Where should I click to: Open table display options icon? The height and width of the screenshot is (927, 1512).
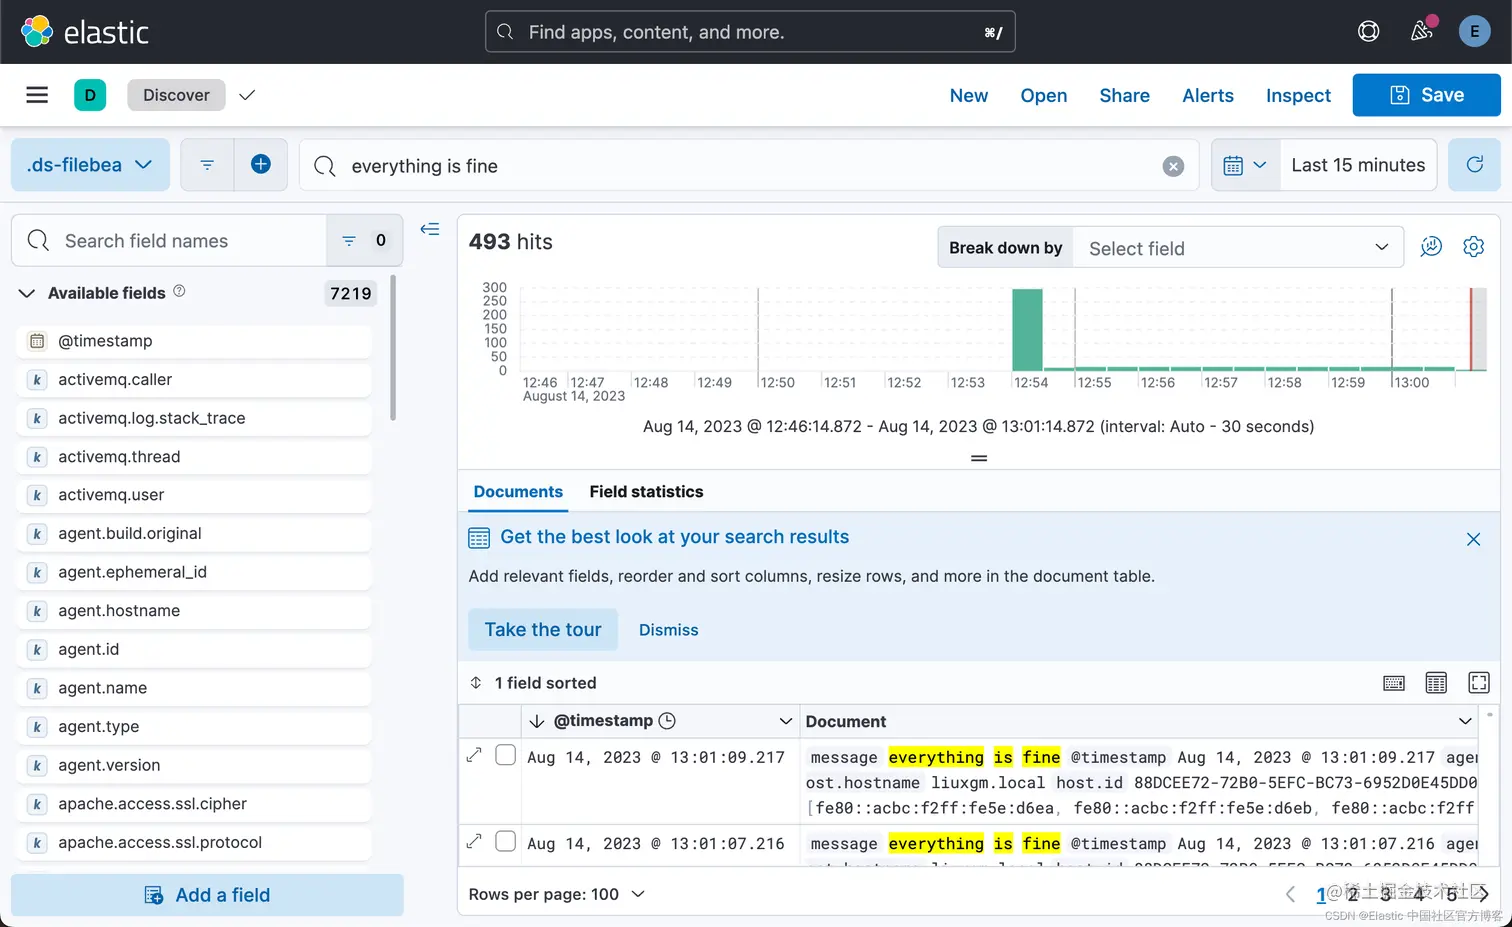click(1436, 683)
